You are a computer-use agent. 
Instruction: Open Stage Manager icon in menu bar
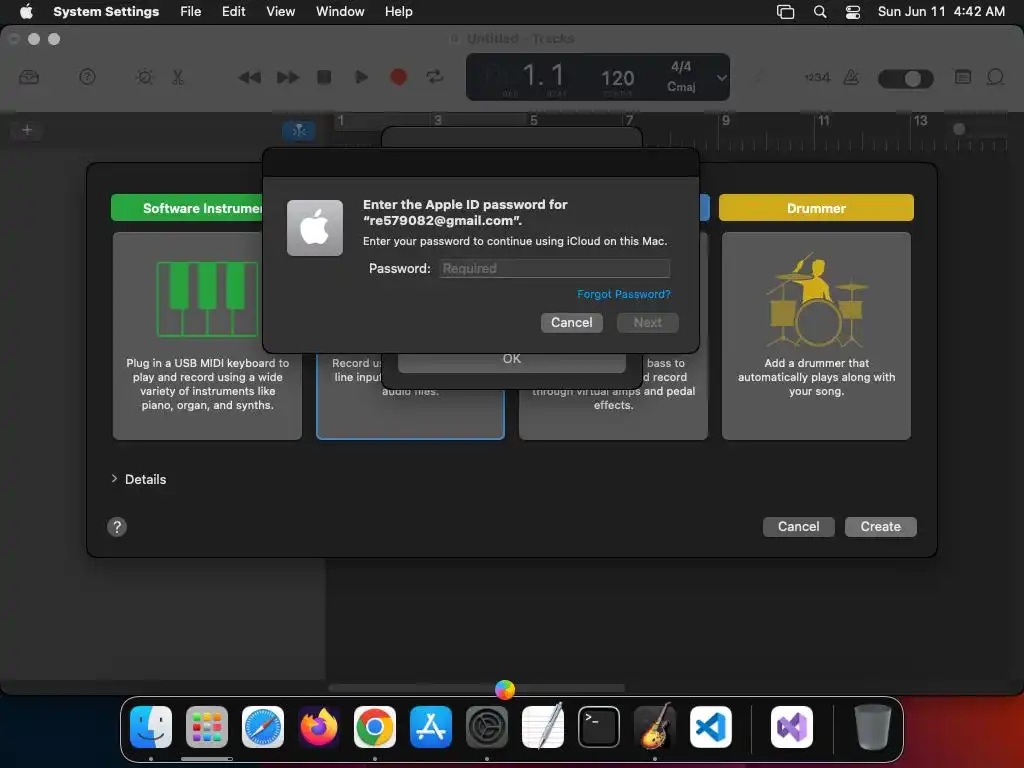click(785, 12)
